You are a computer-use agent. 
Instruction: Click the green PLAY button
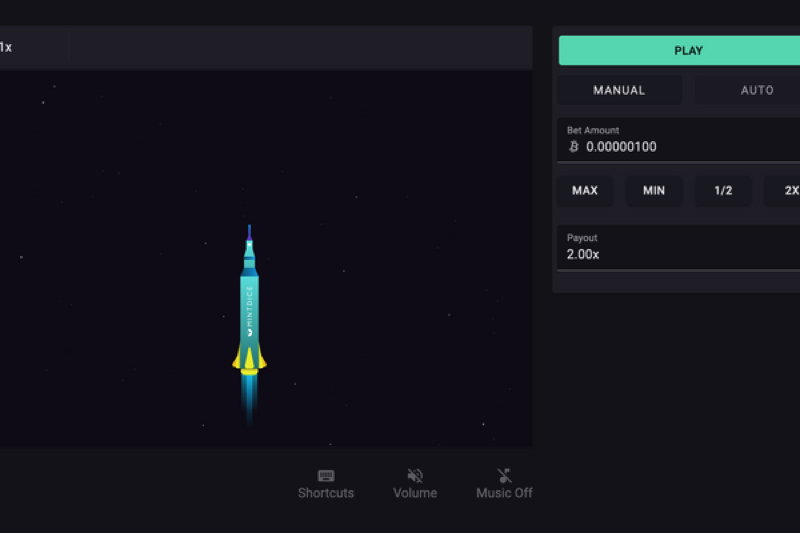click(x=680, y=50)
